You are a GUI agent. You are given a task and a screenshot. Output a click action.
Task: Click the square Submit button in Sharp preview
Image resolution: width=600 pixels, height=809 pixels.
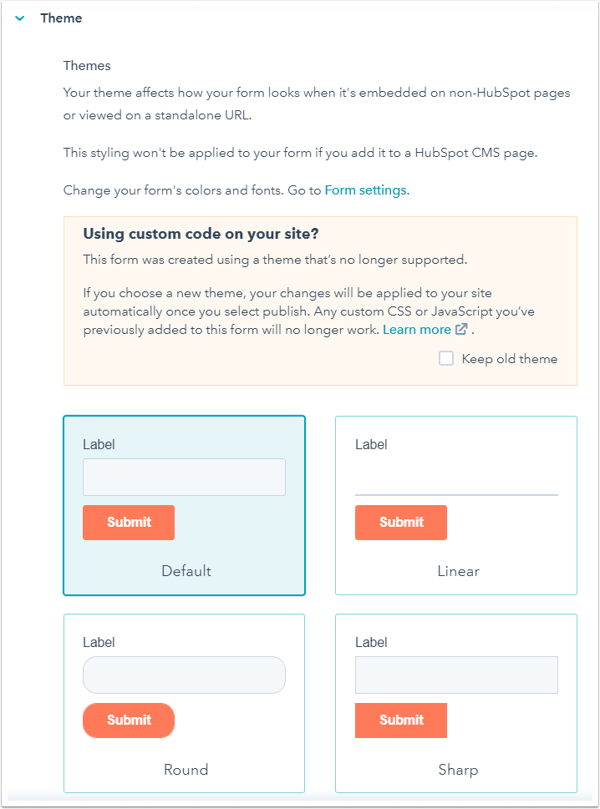click(x=401, y=720)
